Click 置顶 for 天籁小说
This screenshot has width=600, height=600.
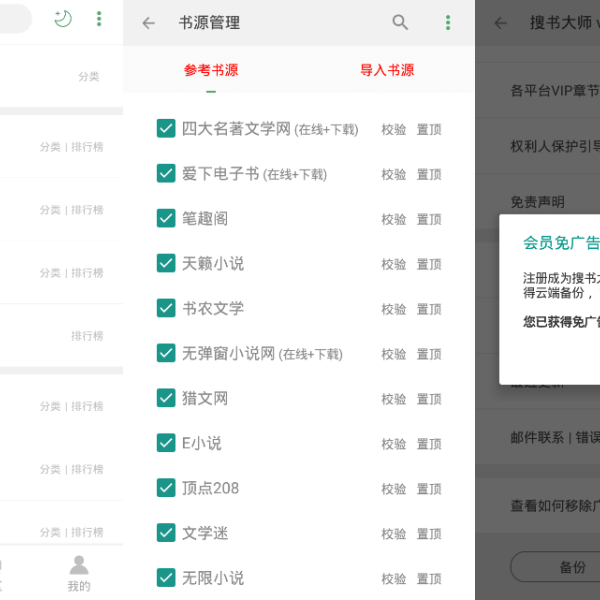tap(429, 264)
